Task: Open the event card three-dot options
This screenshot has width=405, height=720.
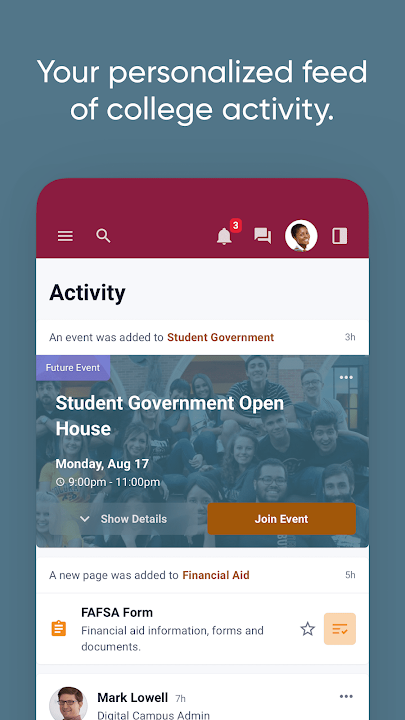Action: click(346, 377)
